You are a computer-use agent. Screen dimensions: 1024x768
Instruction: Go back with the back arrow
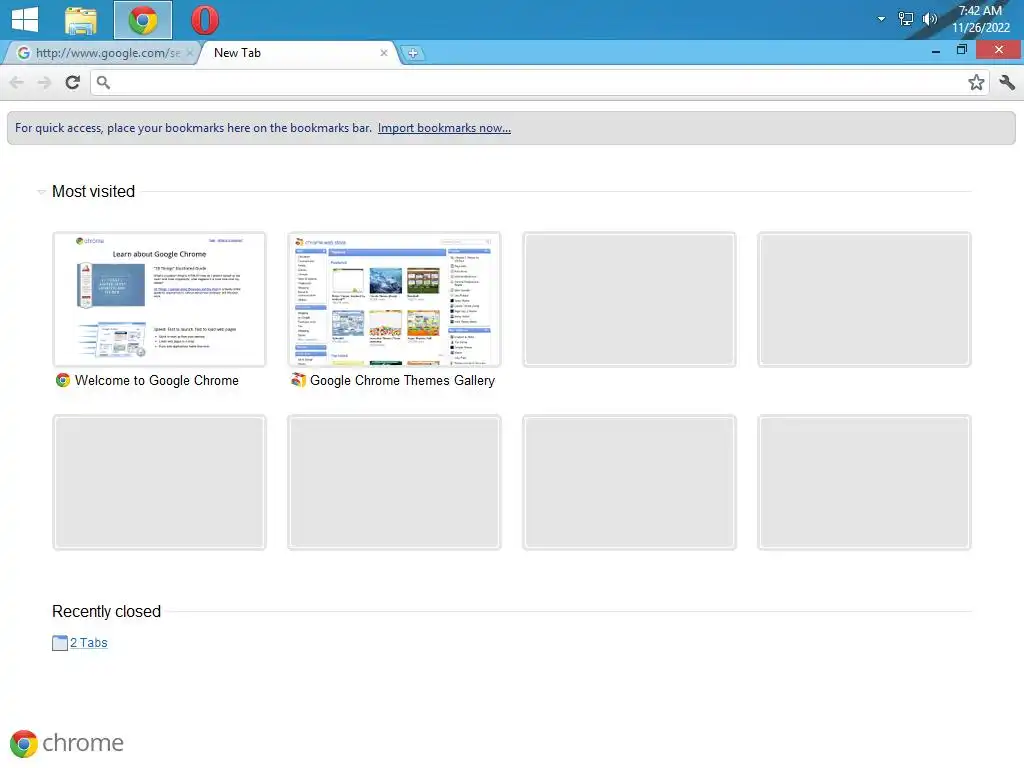pos(17,82)
